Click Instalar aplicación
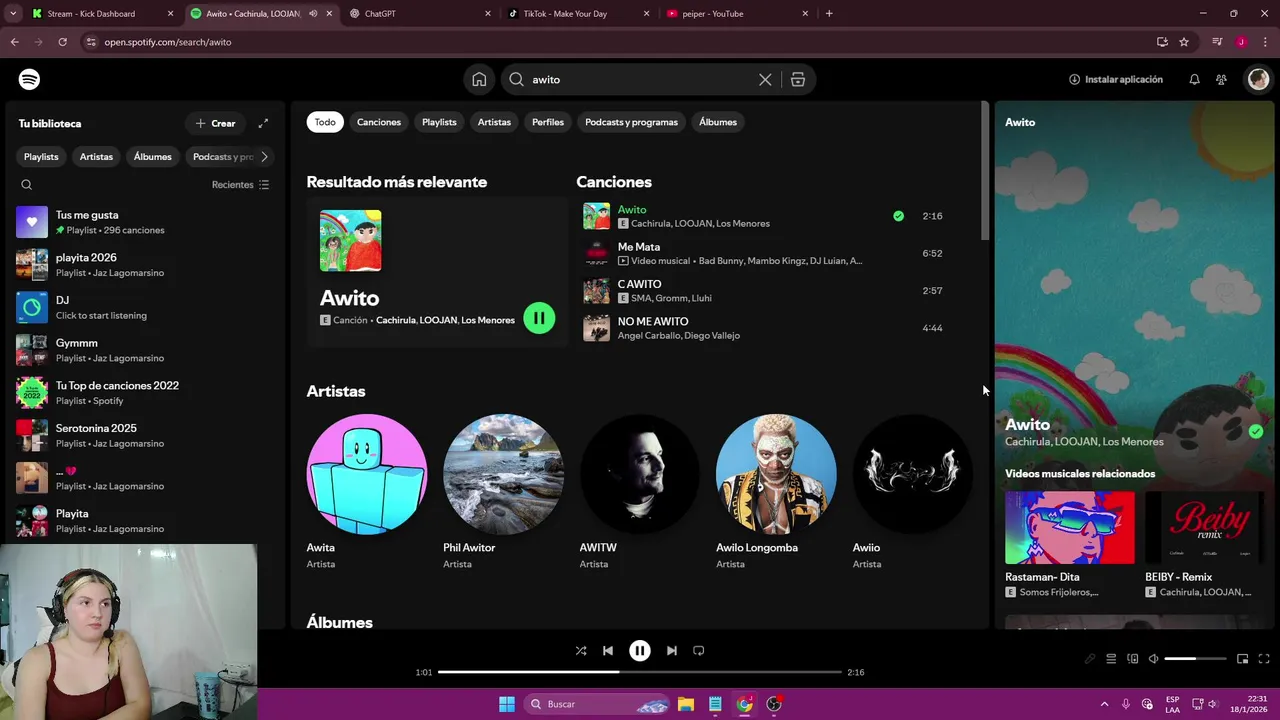The width and height of the screenshot is (1280, 720). click(1116, 79)
